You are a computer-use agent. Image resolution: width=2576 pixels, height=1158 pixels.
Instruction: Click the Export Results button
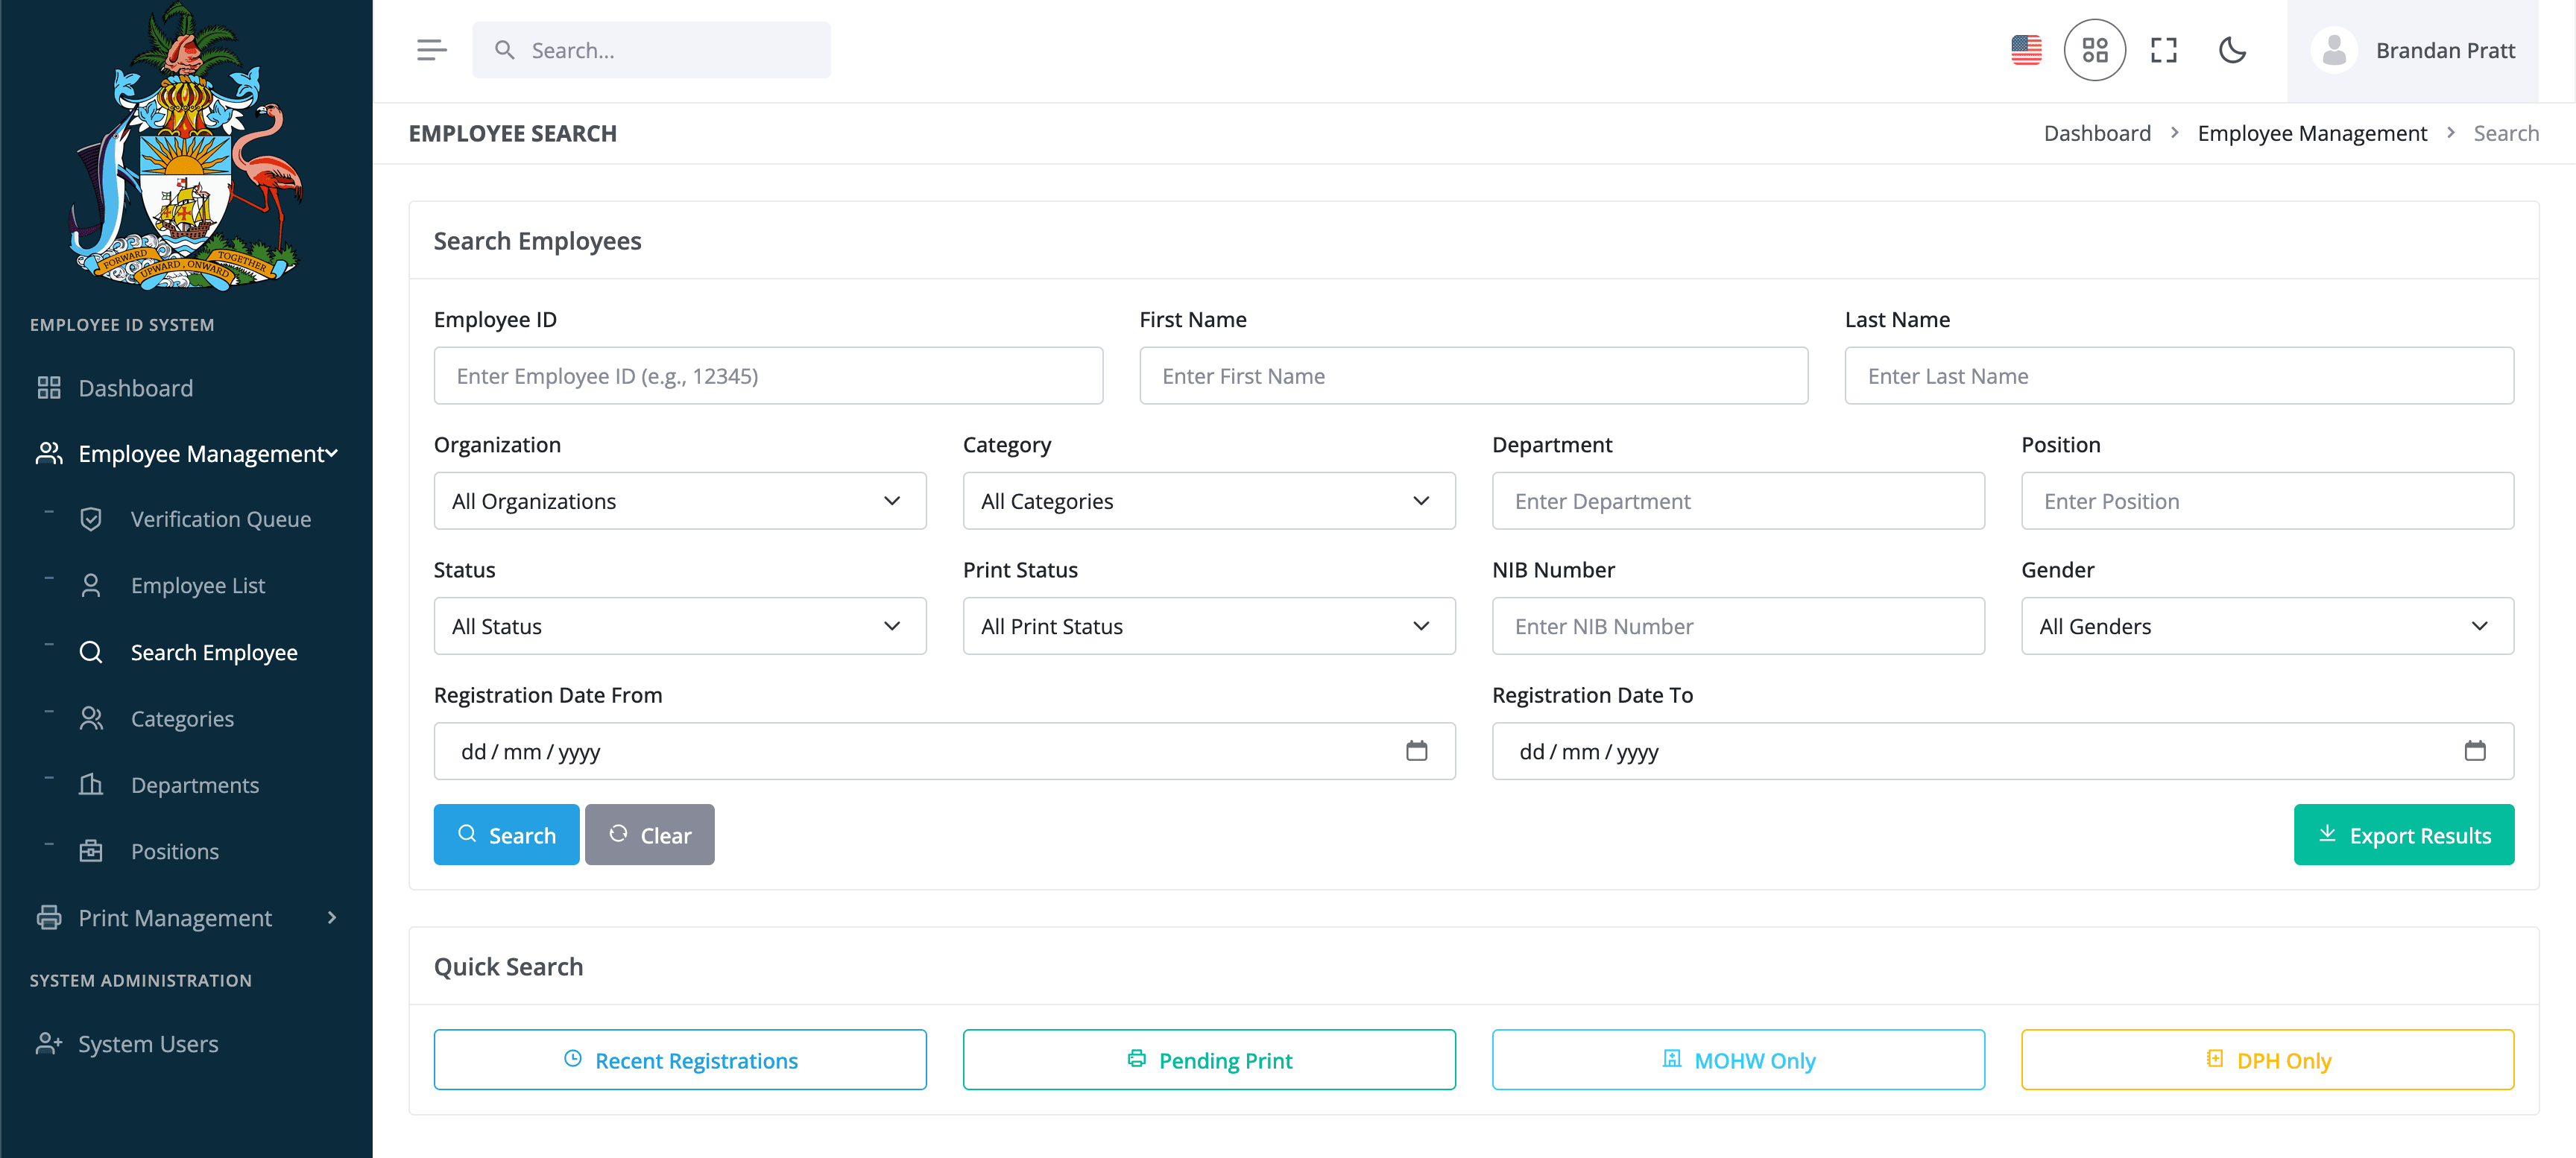[x=2404, y=834]
